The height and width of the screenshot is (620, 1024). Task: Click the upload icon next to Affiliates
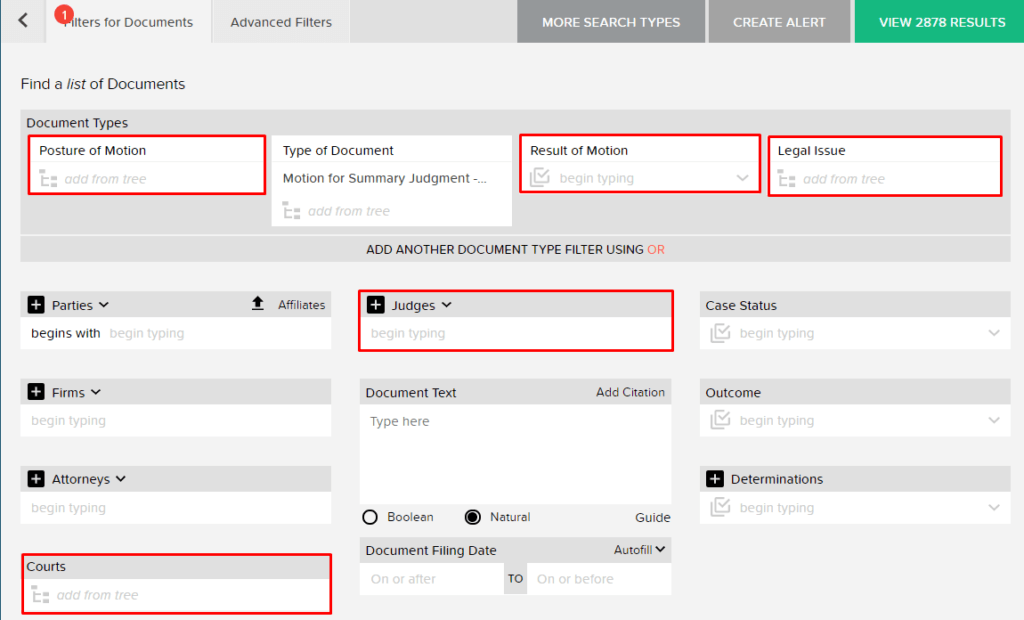[257, 304]
